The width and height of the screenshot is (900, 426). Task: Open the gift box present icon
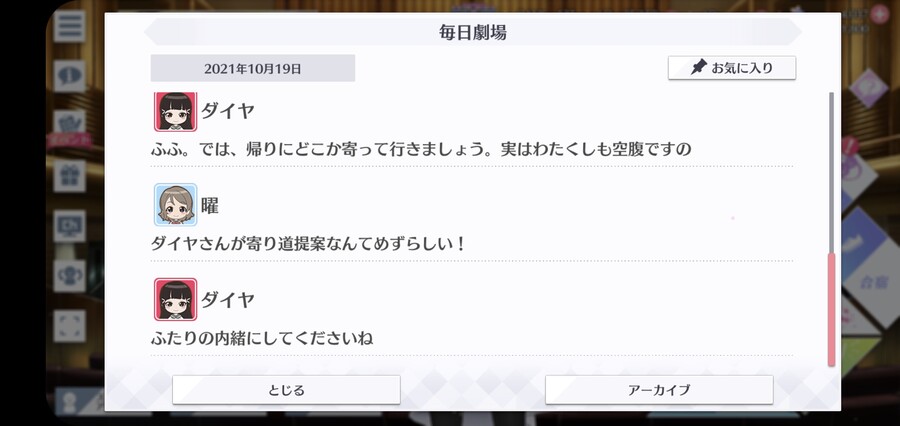click(x=69, y=176)
